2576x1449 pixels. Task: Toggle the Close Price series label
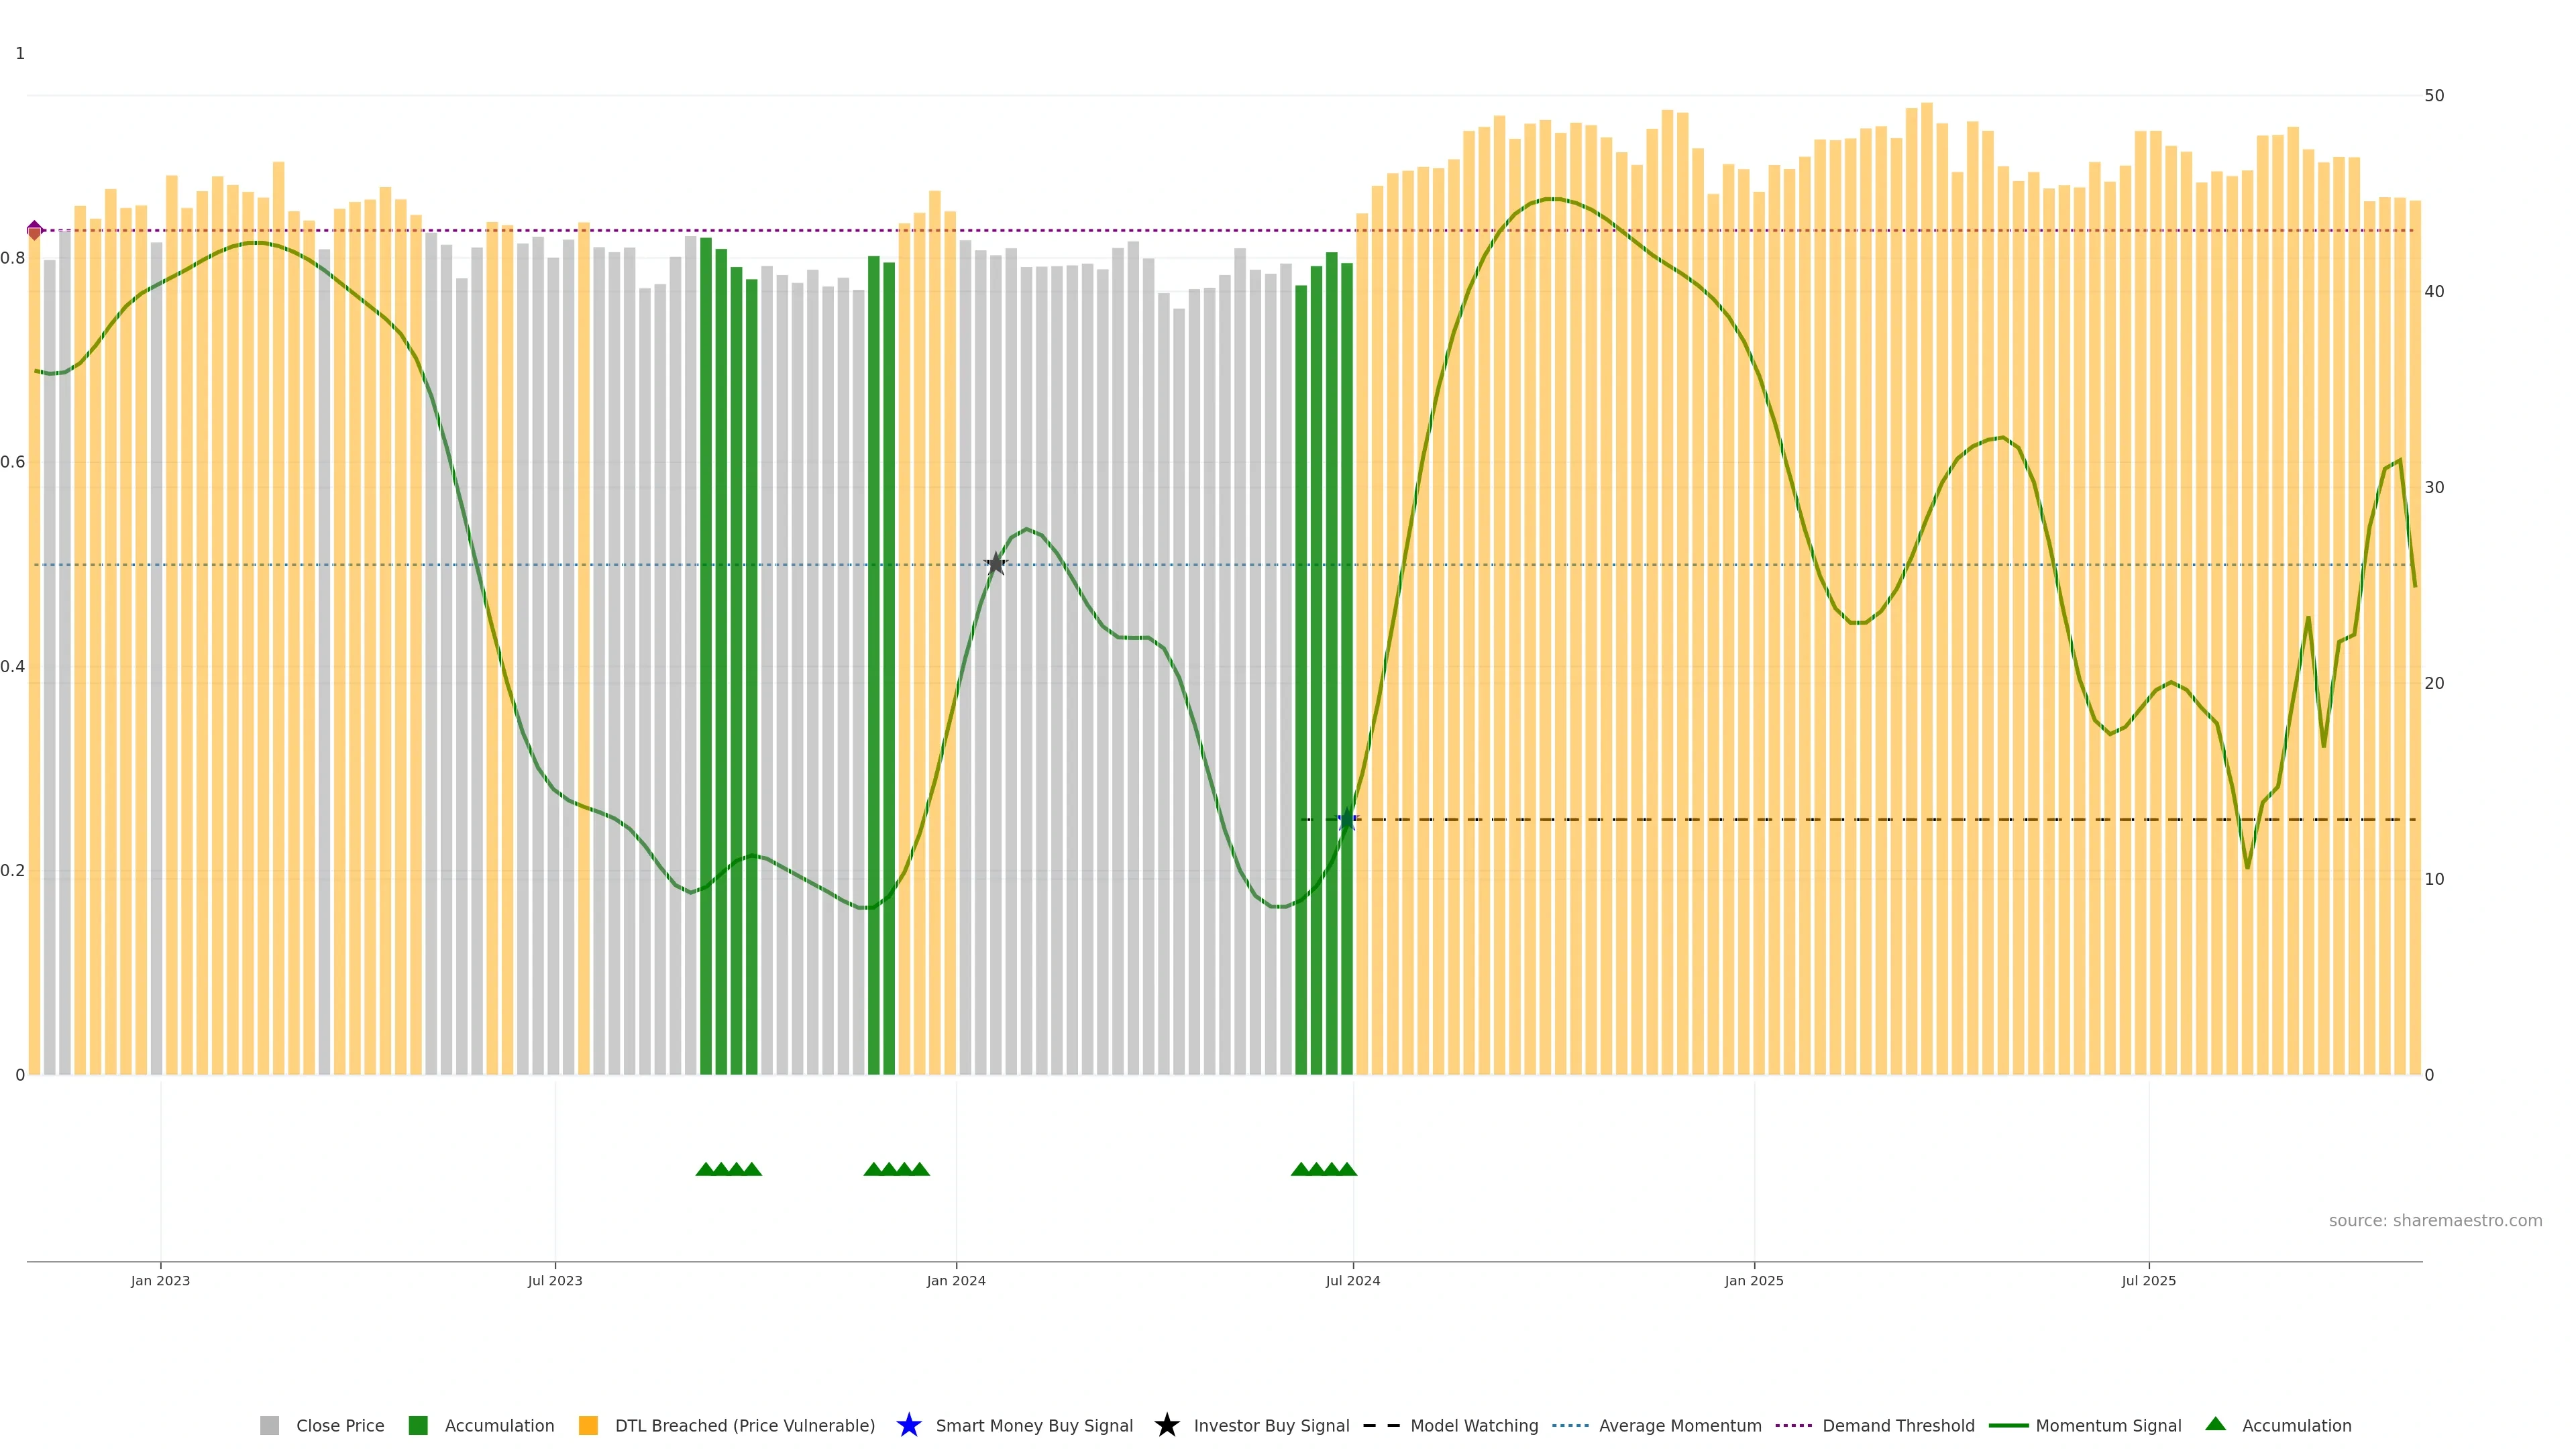pos(340,1425)
